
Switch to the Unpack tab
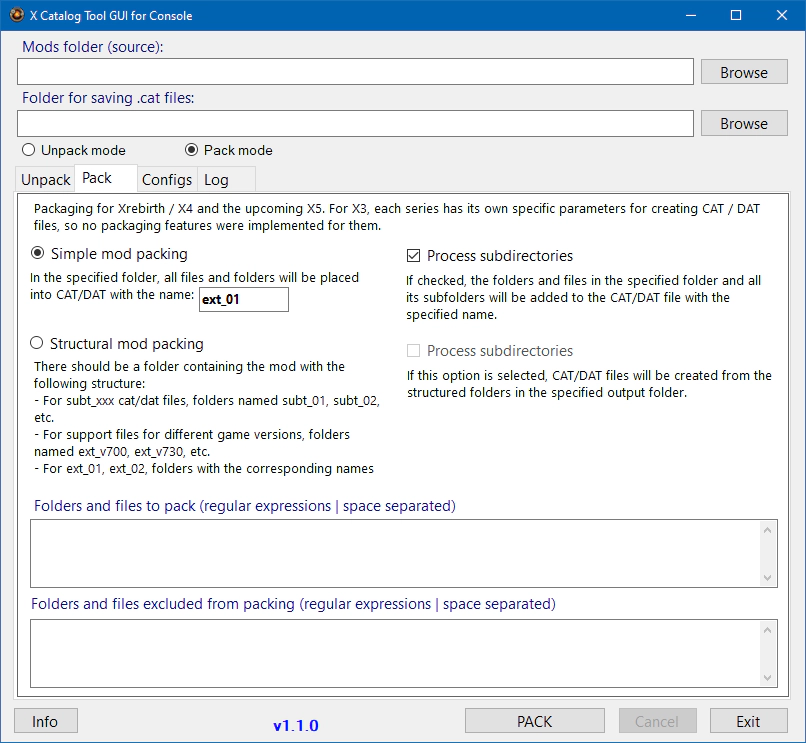tap(46, 180)
